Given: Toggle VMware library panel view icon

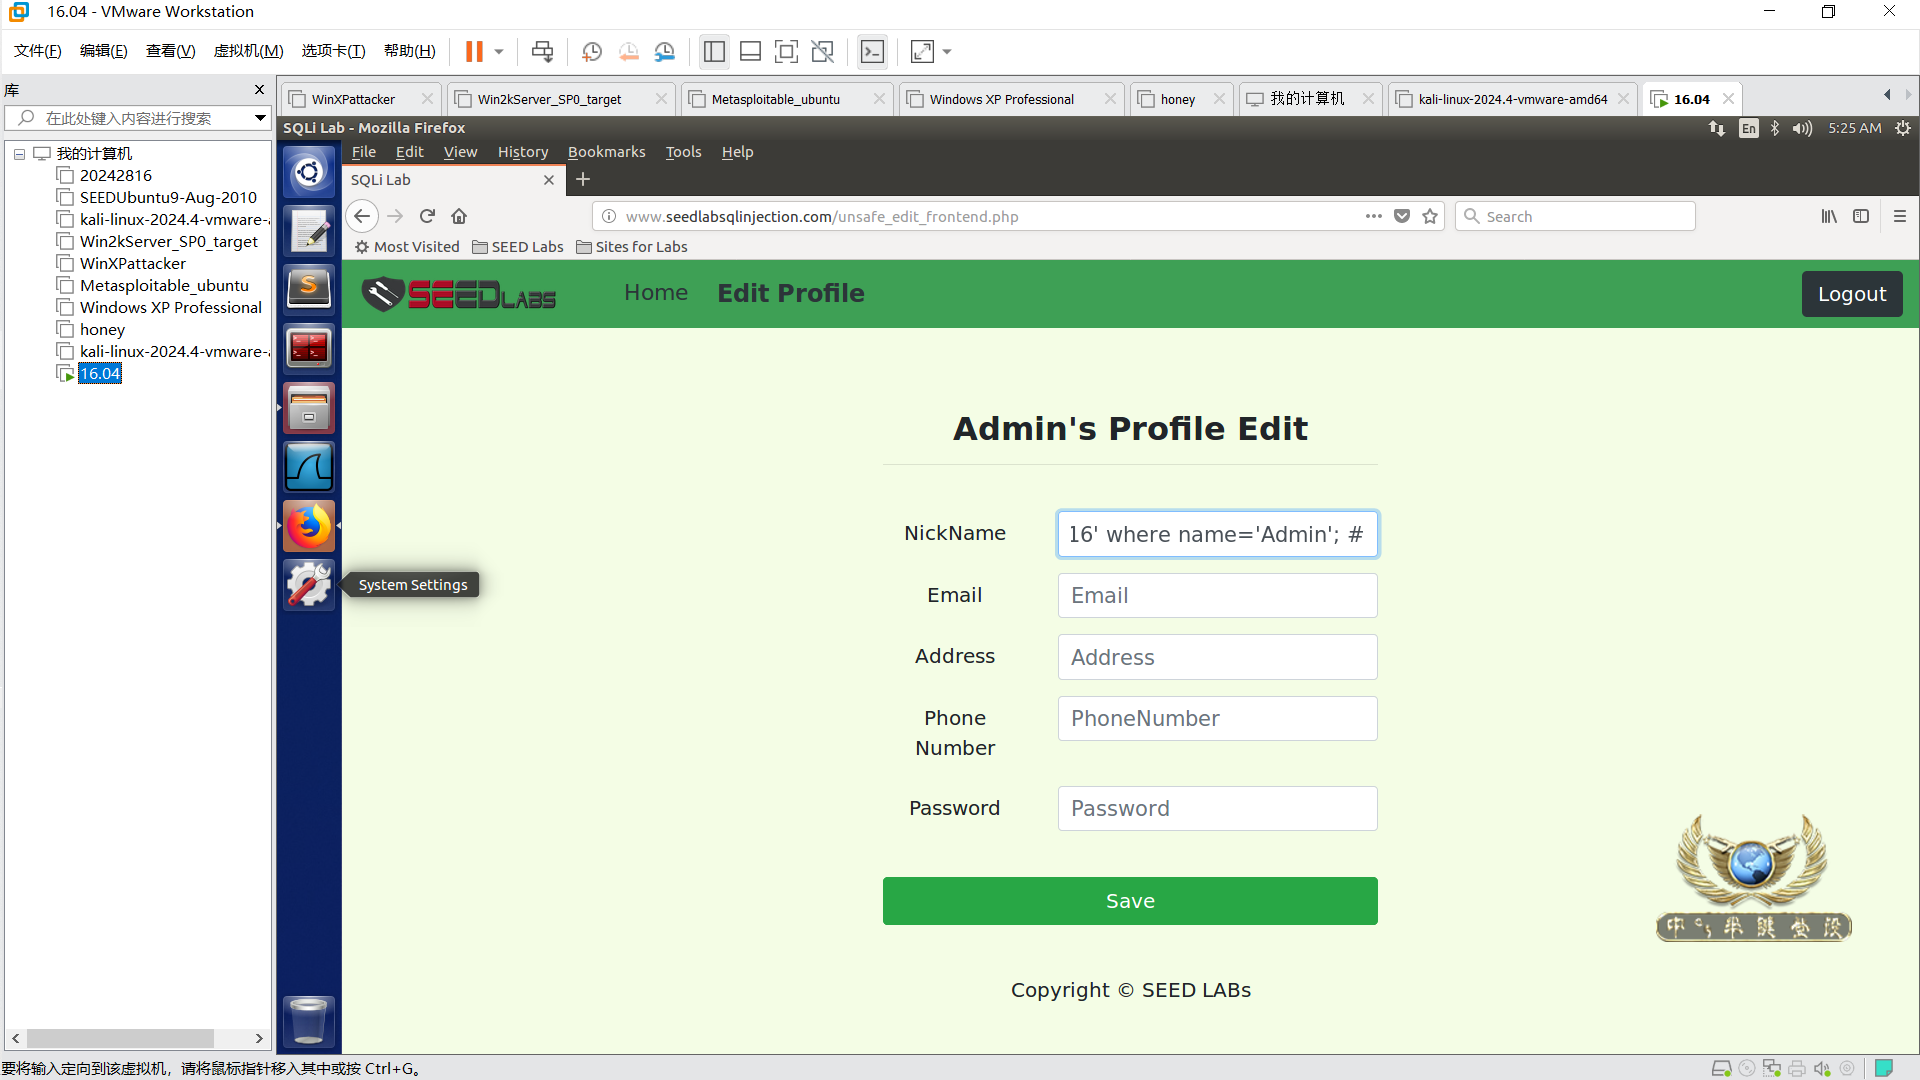Looking at the screenshot, I should 714,52.
